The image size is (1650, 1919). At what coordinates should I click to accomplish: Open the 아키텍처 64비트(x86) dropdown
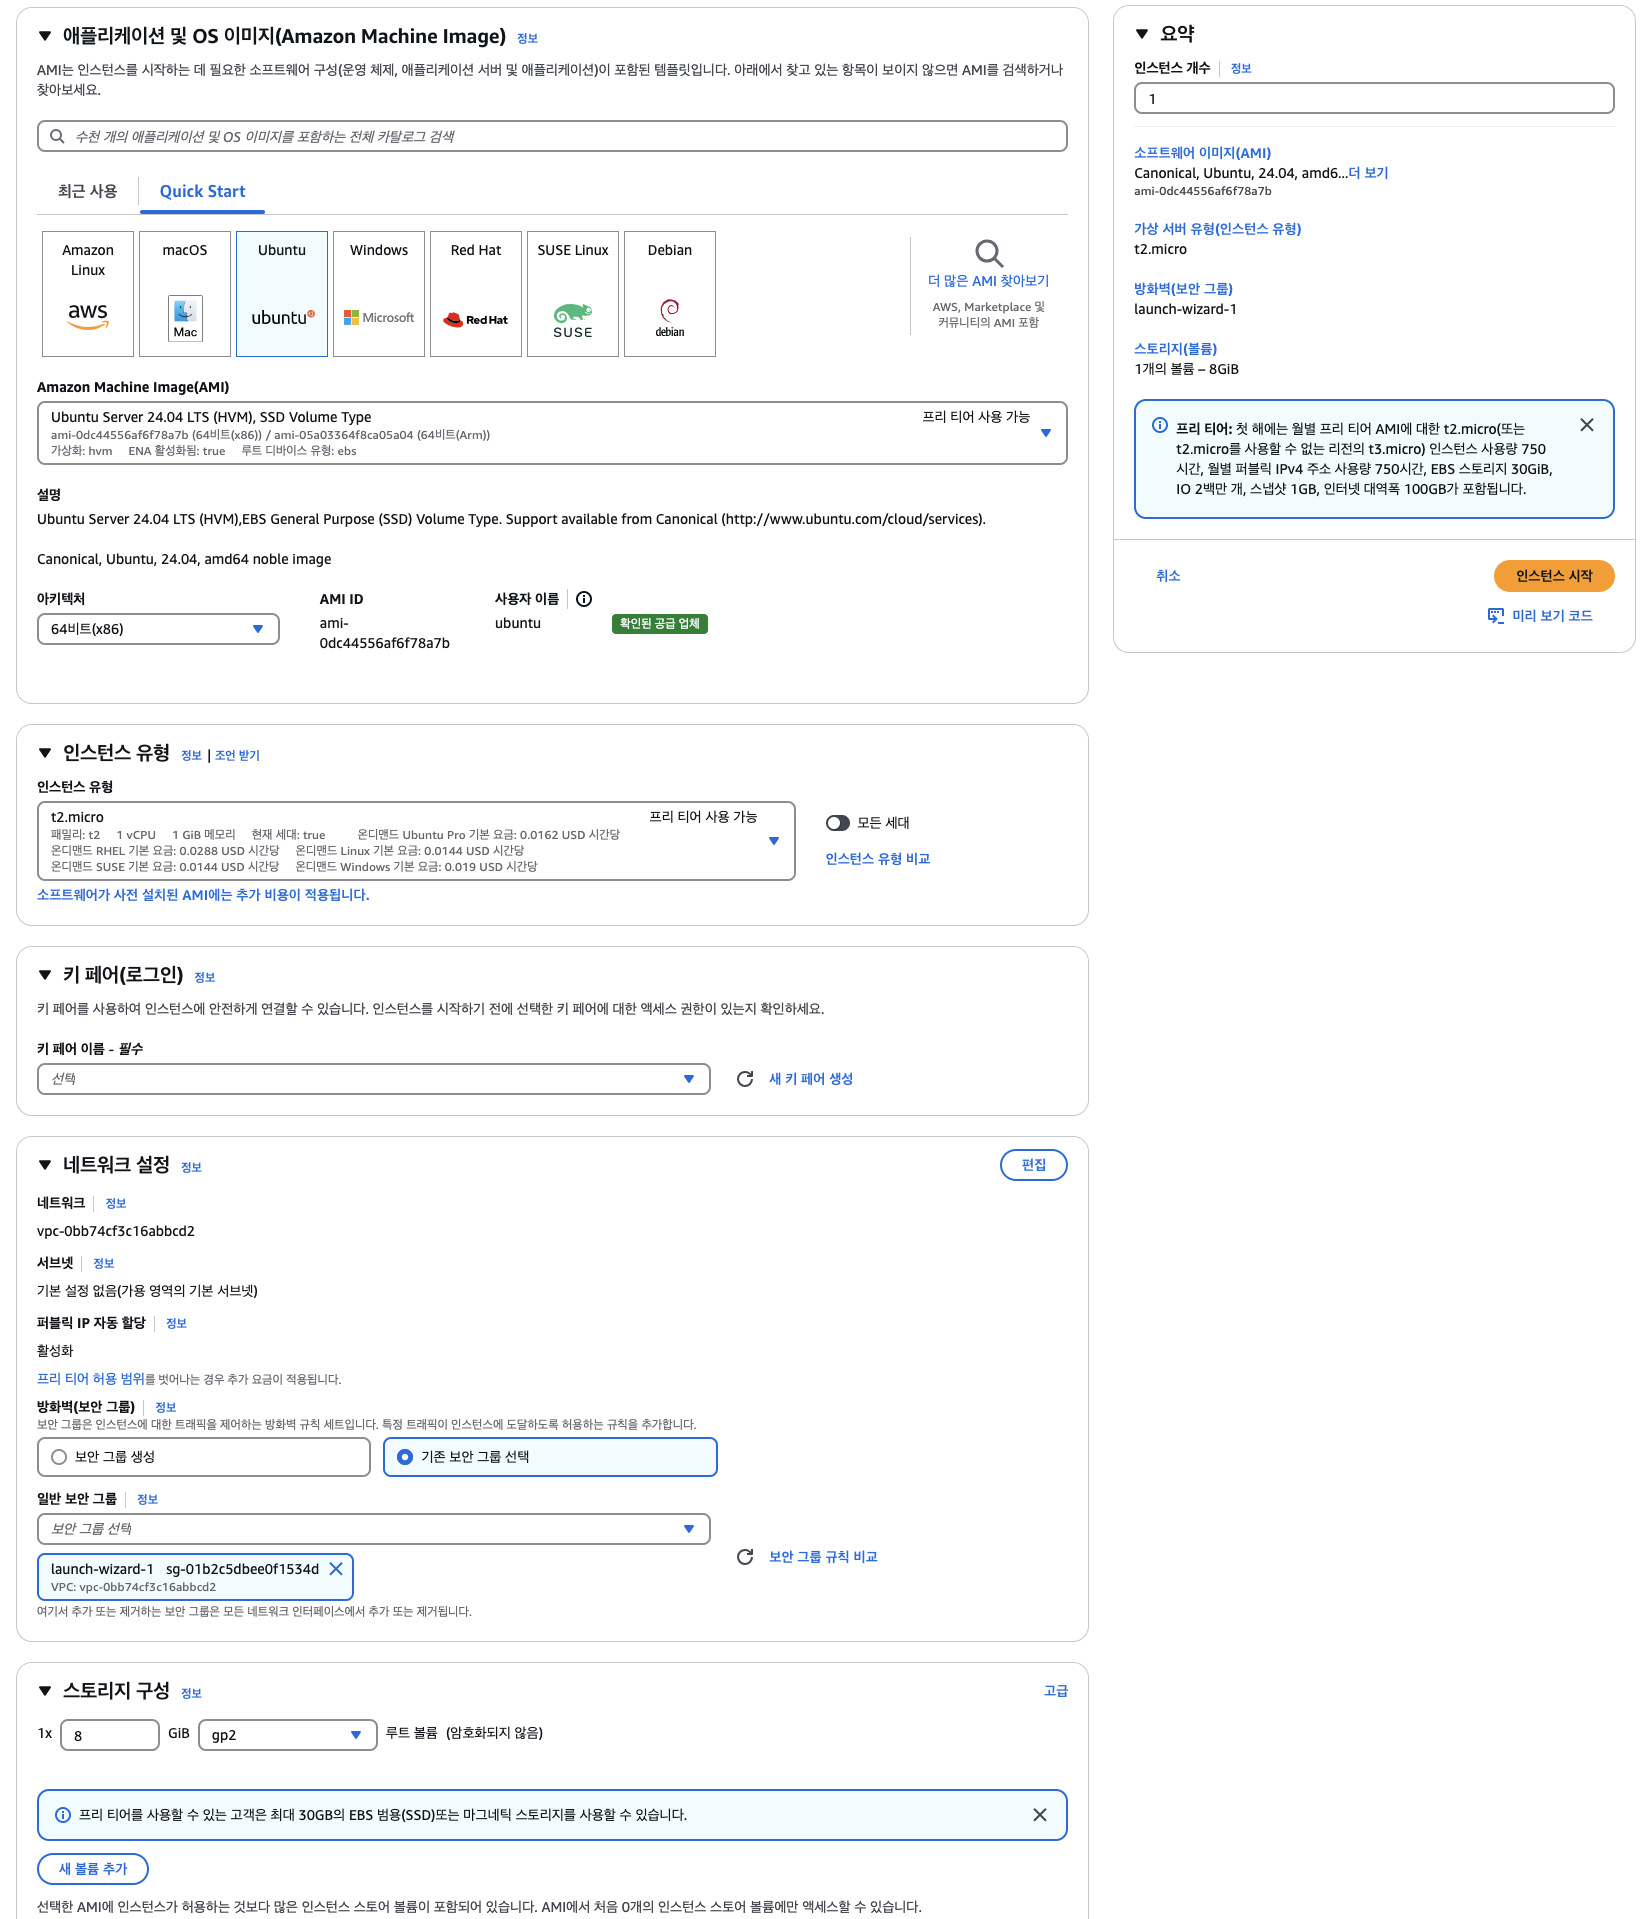click(x=158, y=629)
